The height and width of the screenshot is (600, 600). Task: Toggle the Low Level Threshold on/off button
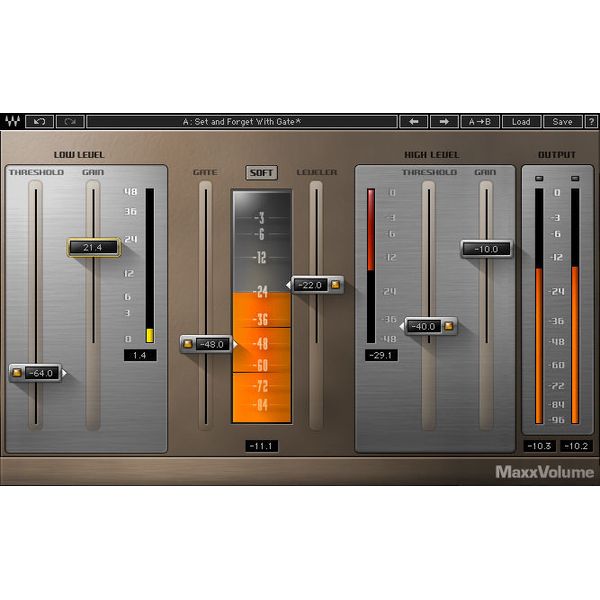(18, 373)
